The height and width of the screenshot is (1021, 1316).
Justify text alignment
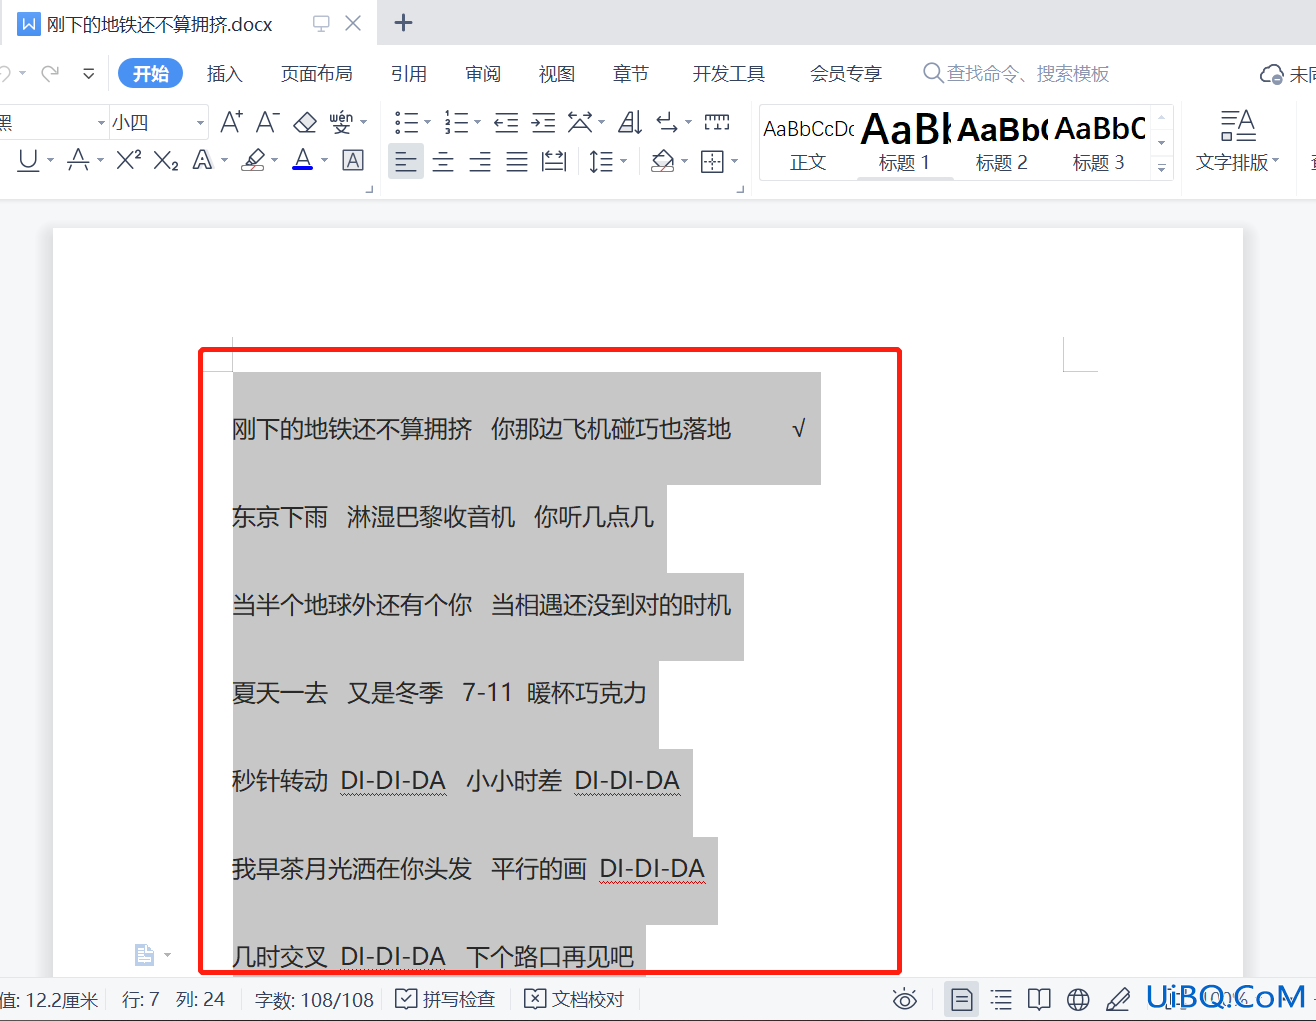click(x=517, y=161)
